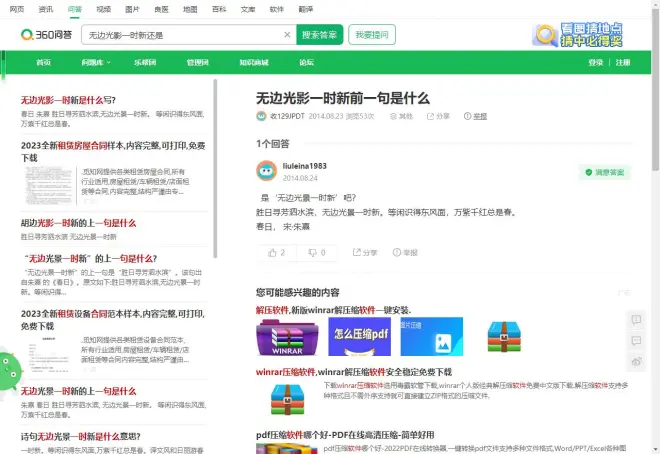Share the question via 分享 under title
Viewport: 660px width, 454px height.
pos(437,116)
